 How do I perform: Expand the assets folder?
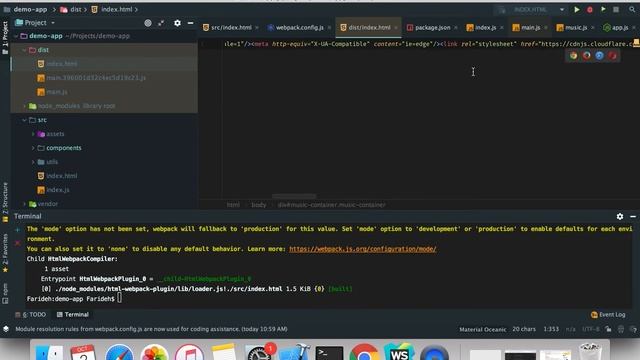pos(33,134)
